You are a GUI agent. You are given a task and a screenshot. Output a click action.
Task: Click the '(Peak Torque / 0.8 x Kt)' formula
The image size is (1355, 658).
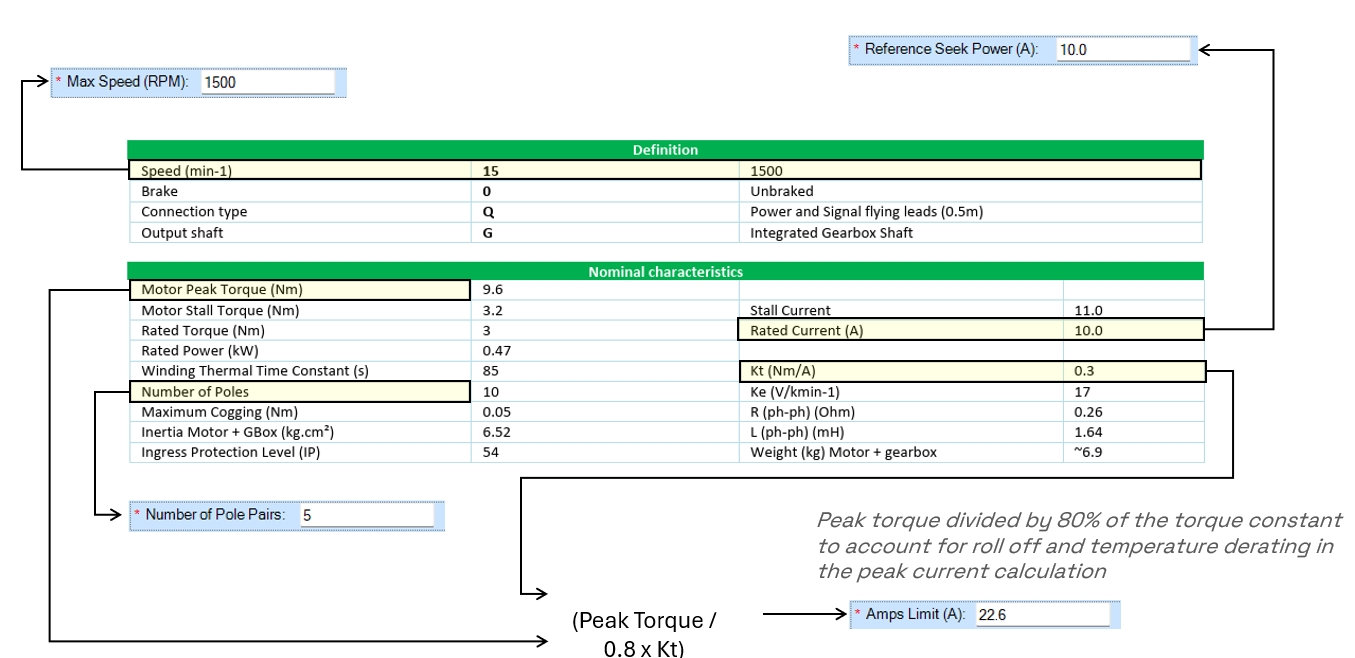[x=644, y=634]
